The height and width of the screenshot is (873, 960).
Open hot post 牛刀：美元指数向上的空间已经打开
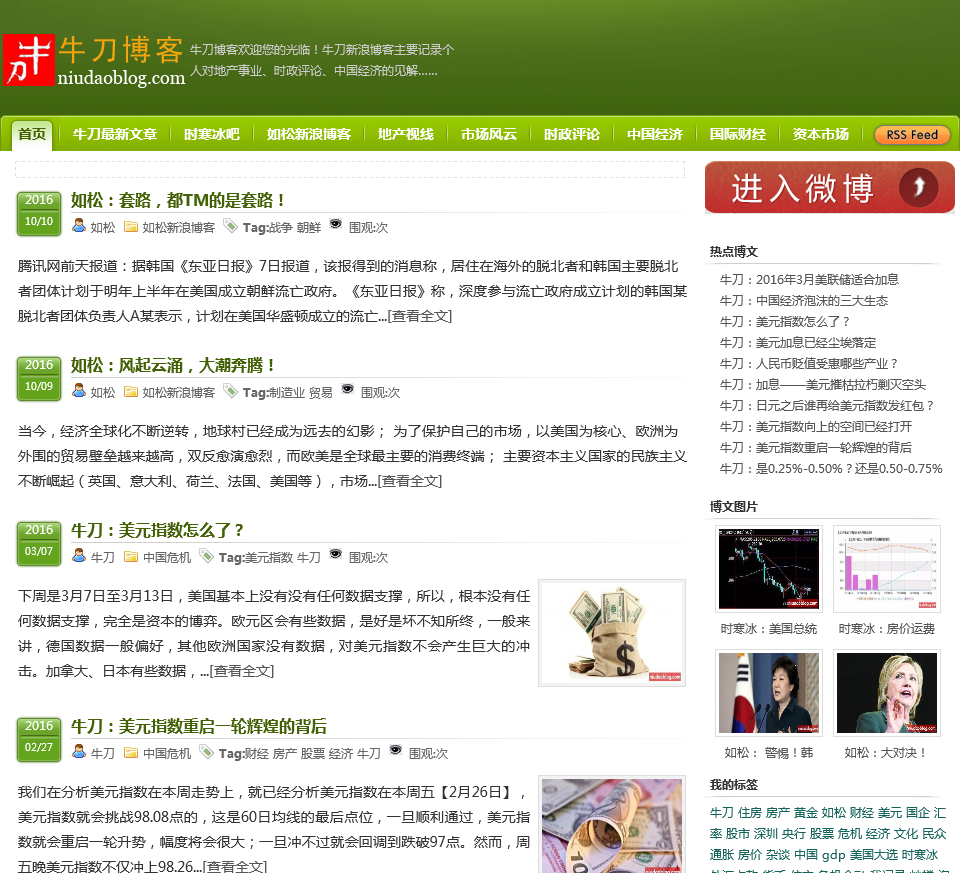(816, 426)
